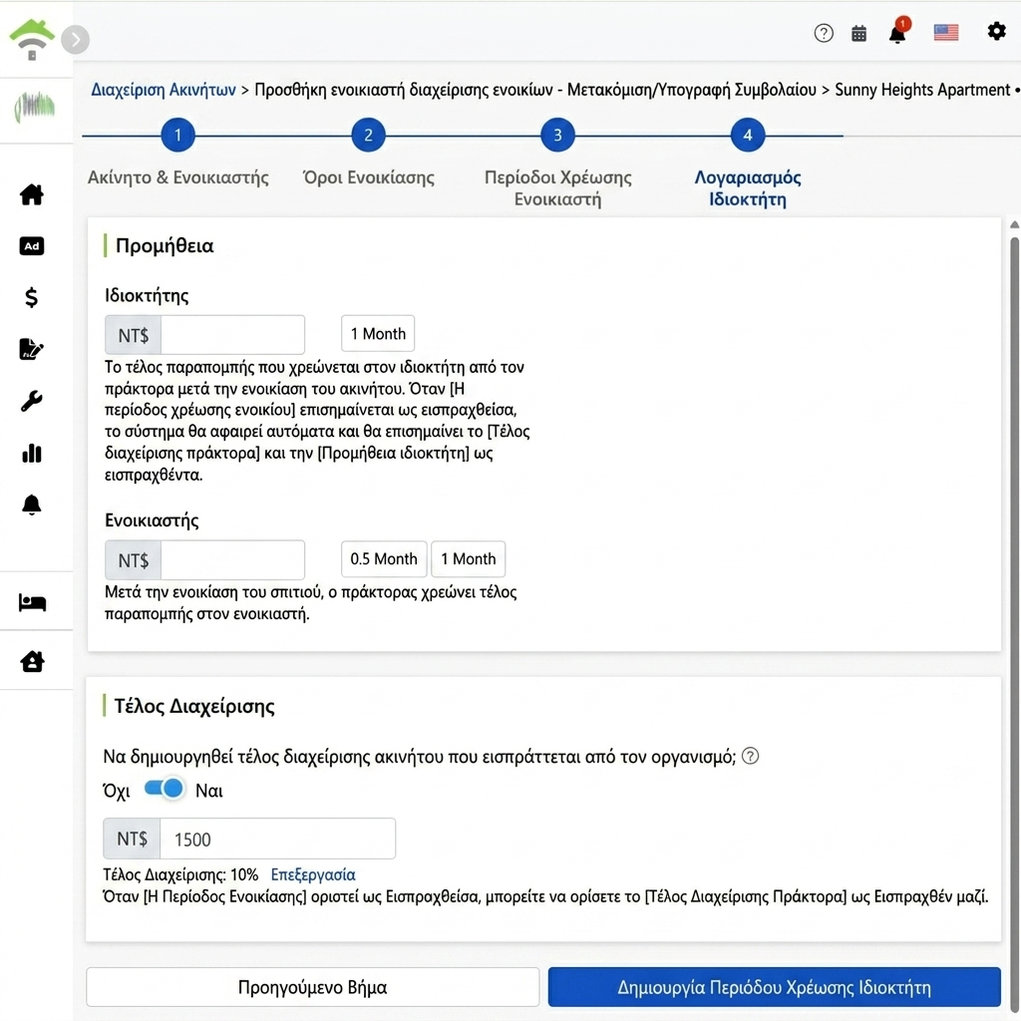Screen dimensions: 1021x1021
Task: Open the calendar icon in header
Action: [x=859, y=33]
